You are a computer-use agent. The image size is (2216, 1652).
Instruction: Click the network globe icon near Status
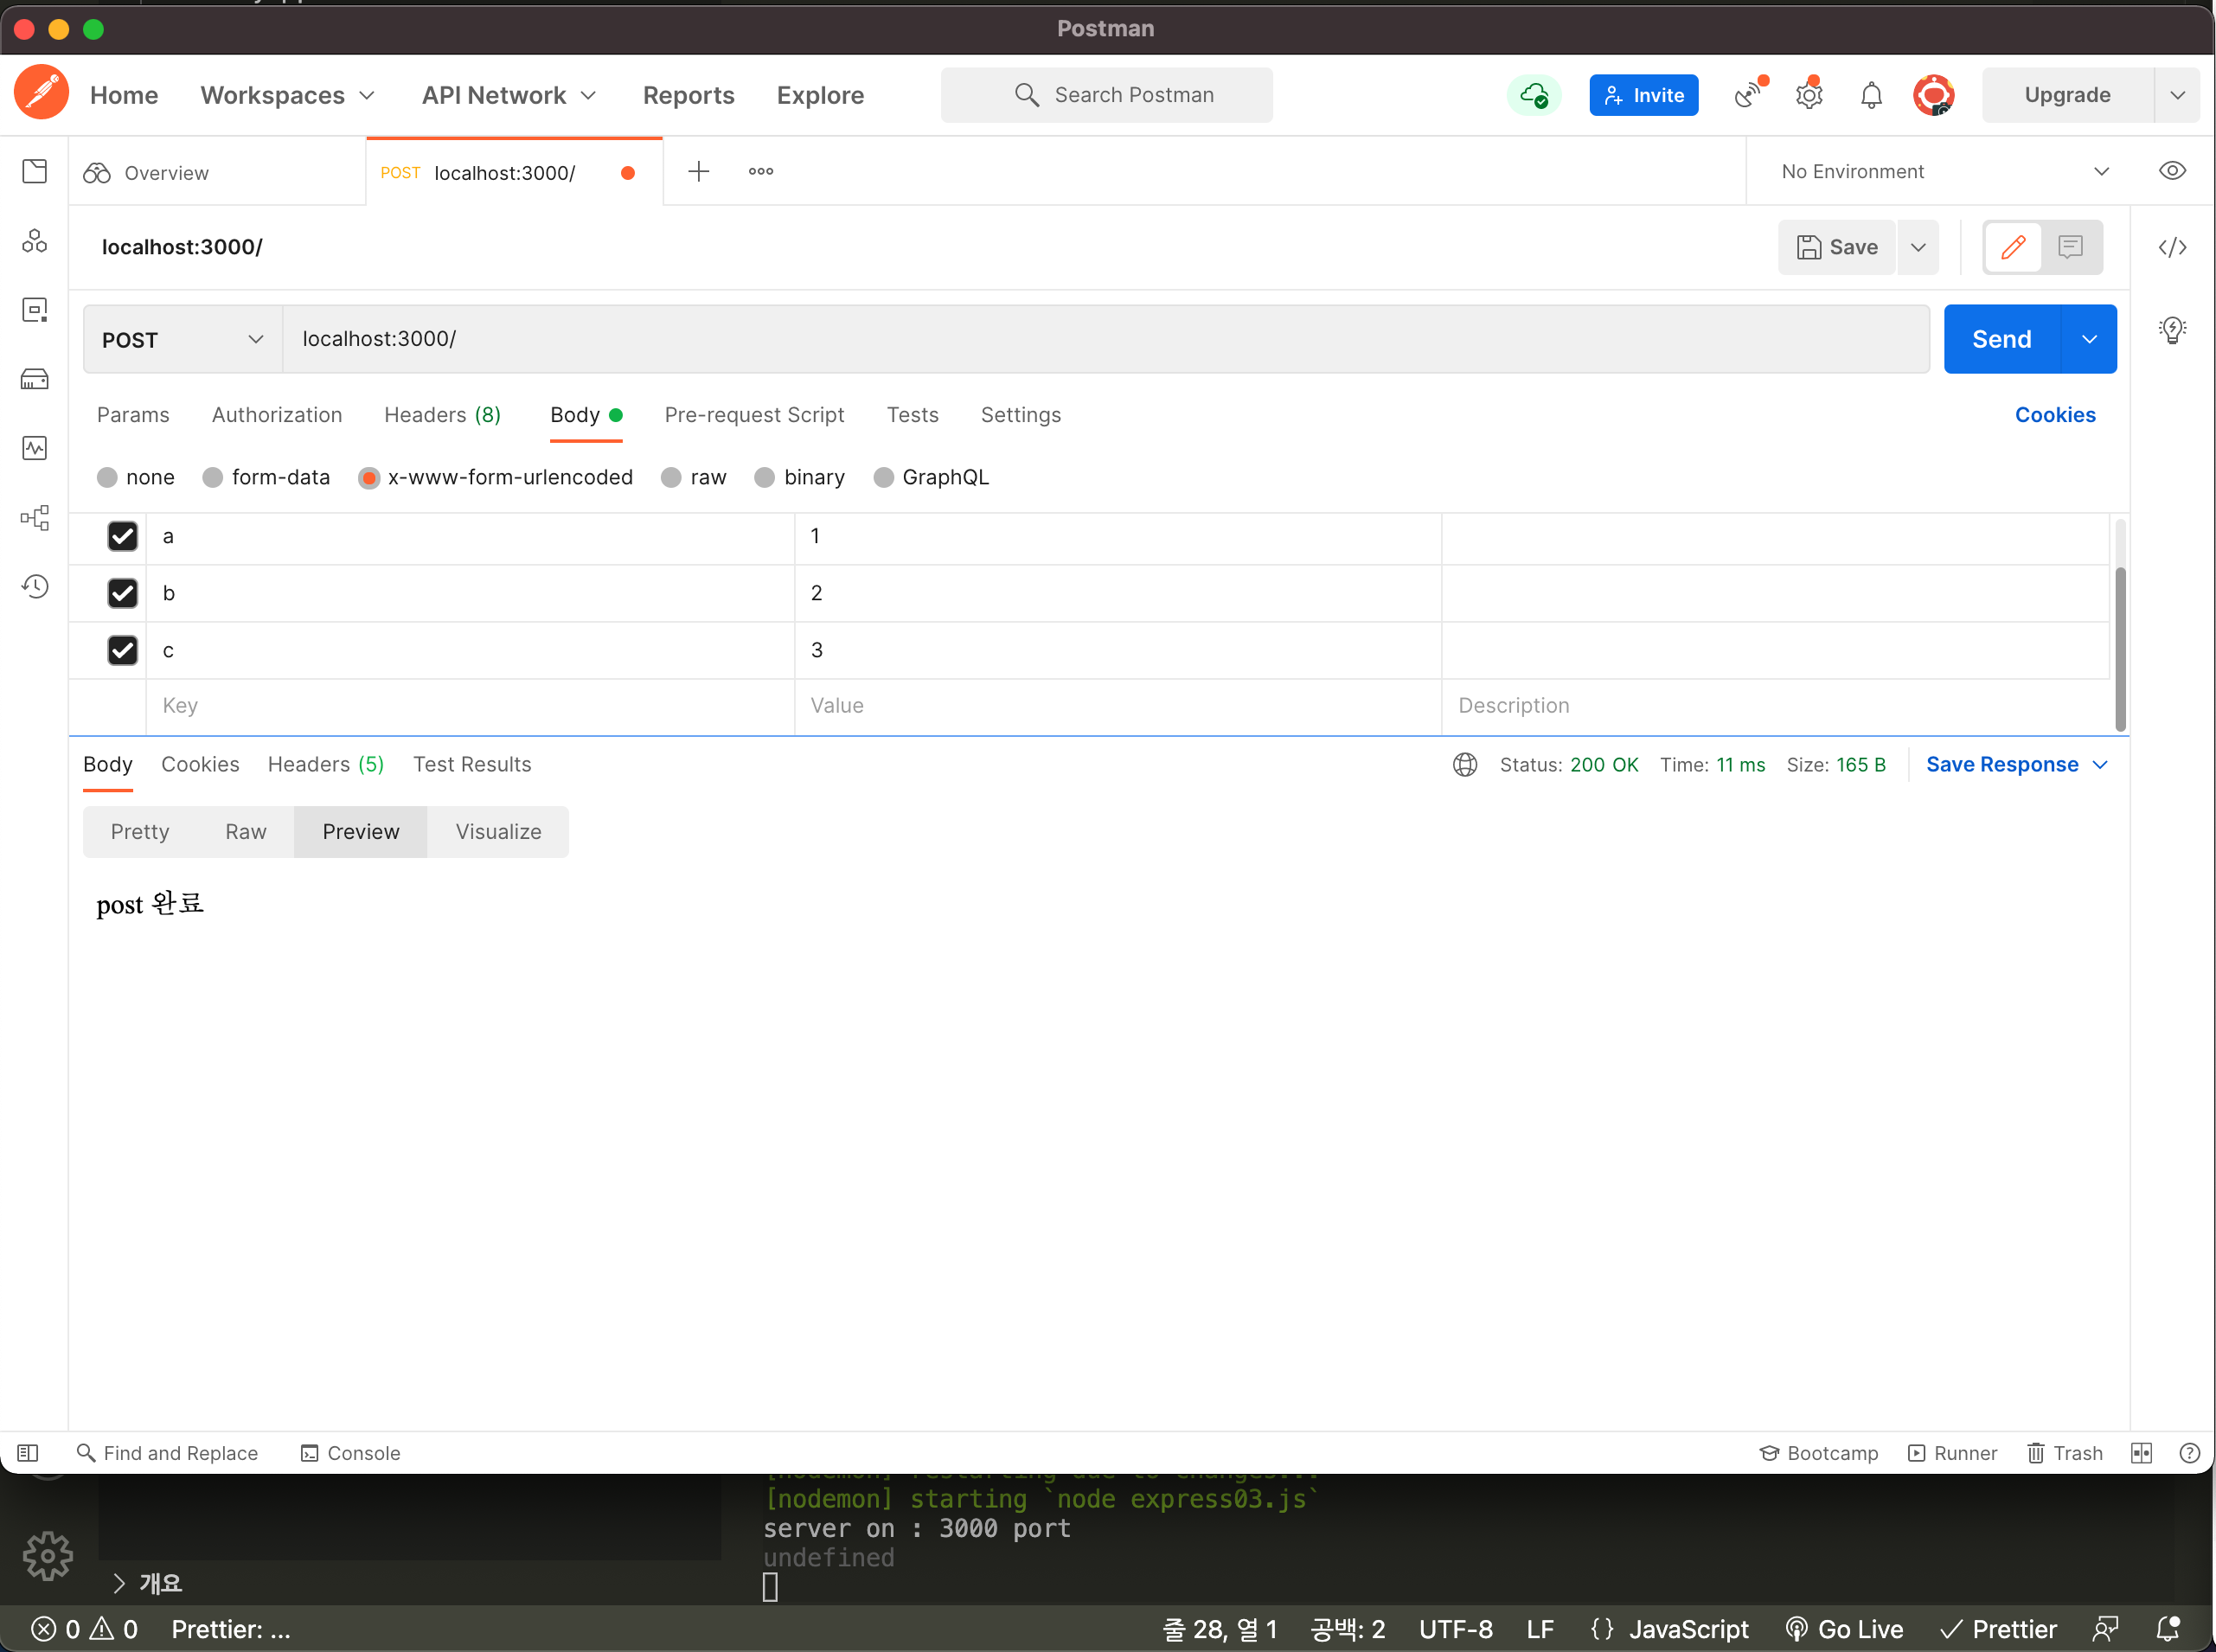(x=1465, y=765)
